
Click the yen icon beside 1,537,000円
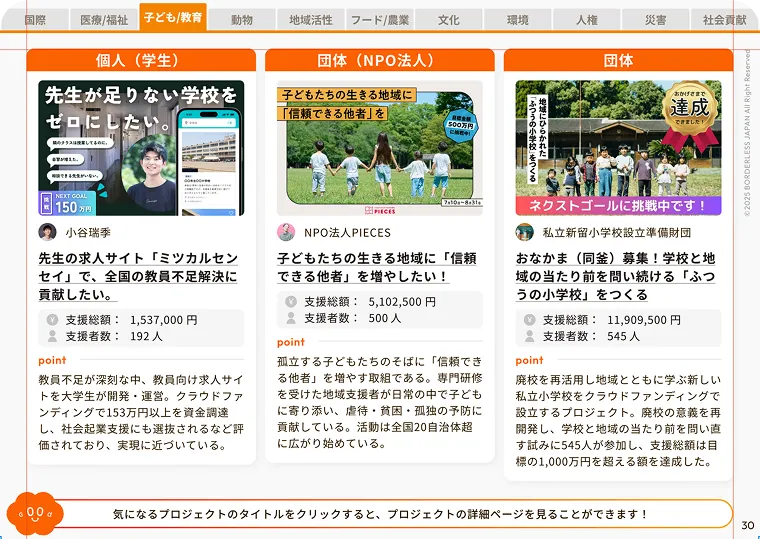pos(52,320)
